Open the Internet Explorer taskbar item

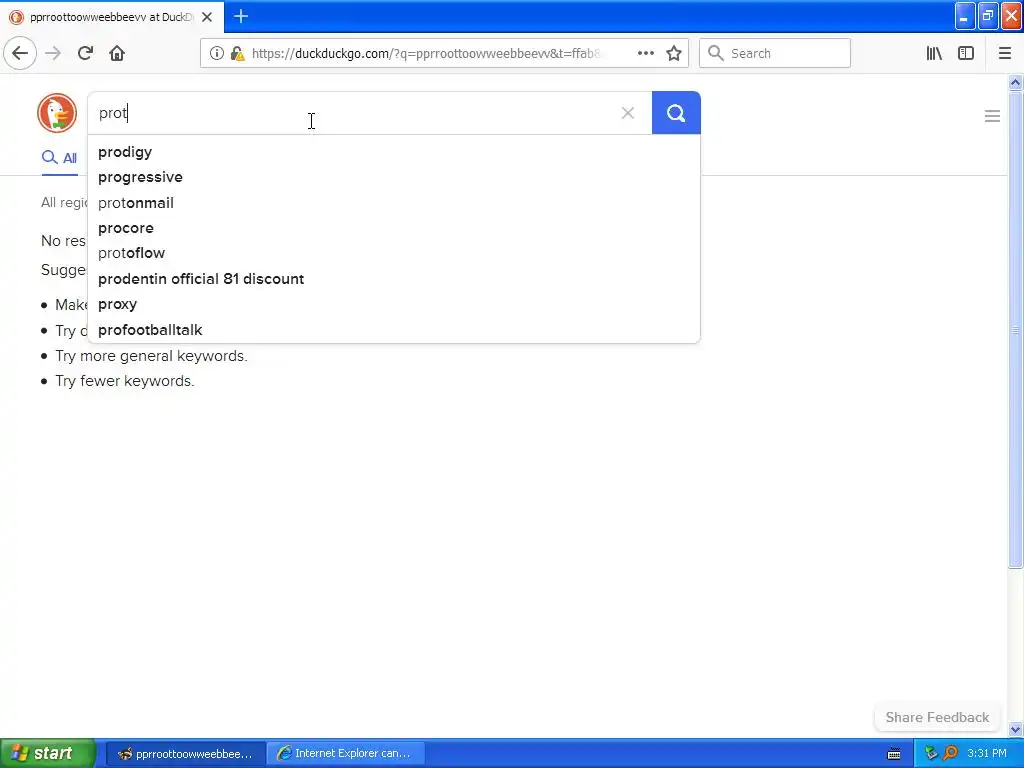[x=346, y=754]
